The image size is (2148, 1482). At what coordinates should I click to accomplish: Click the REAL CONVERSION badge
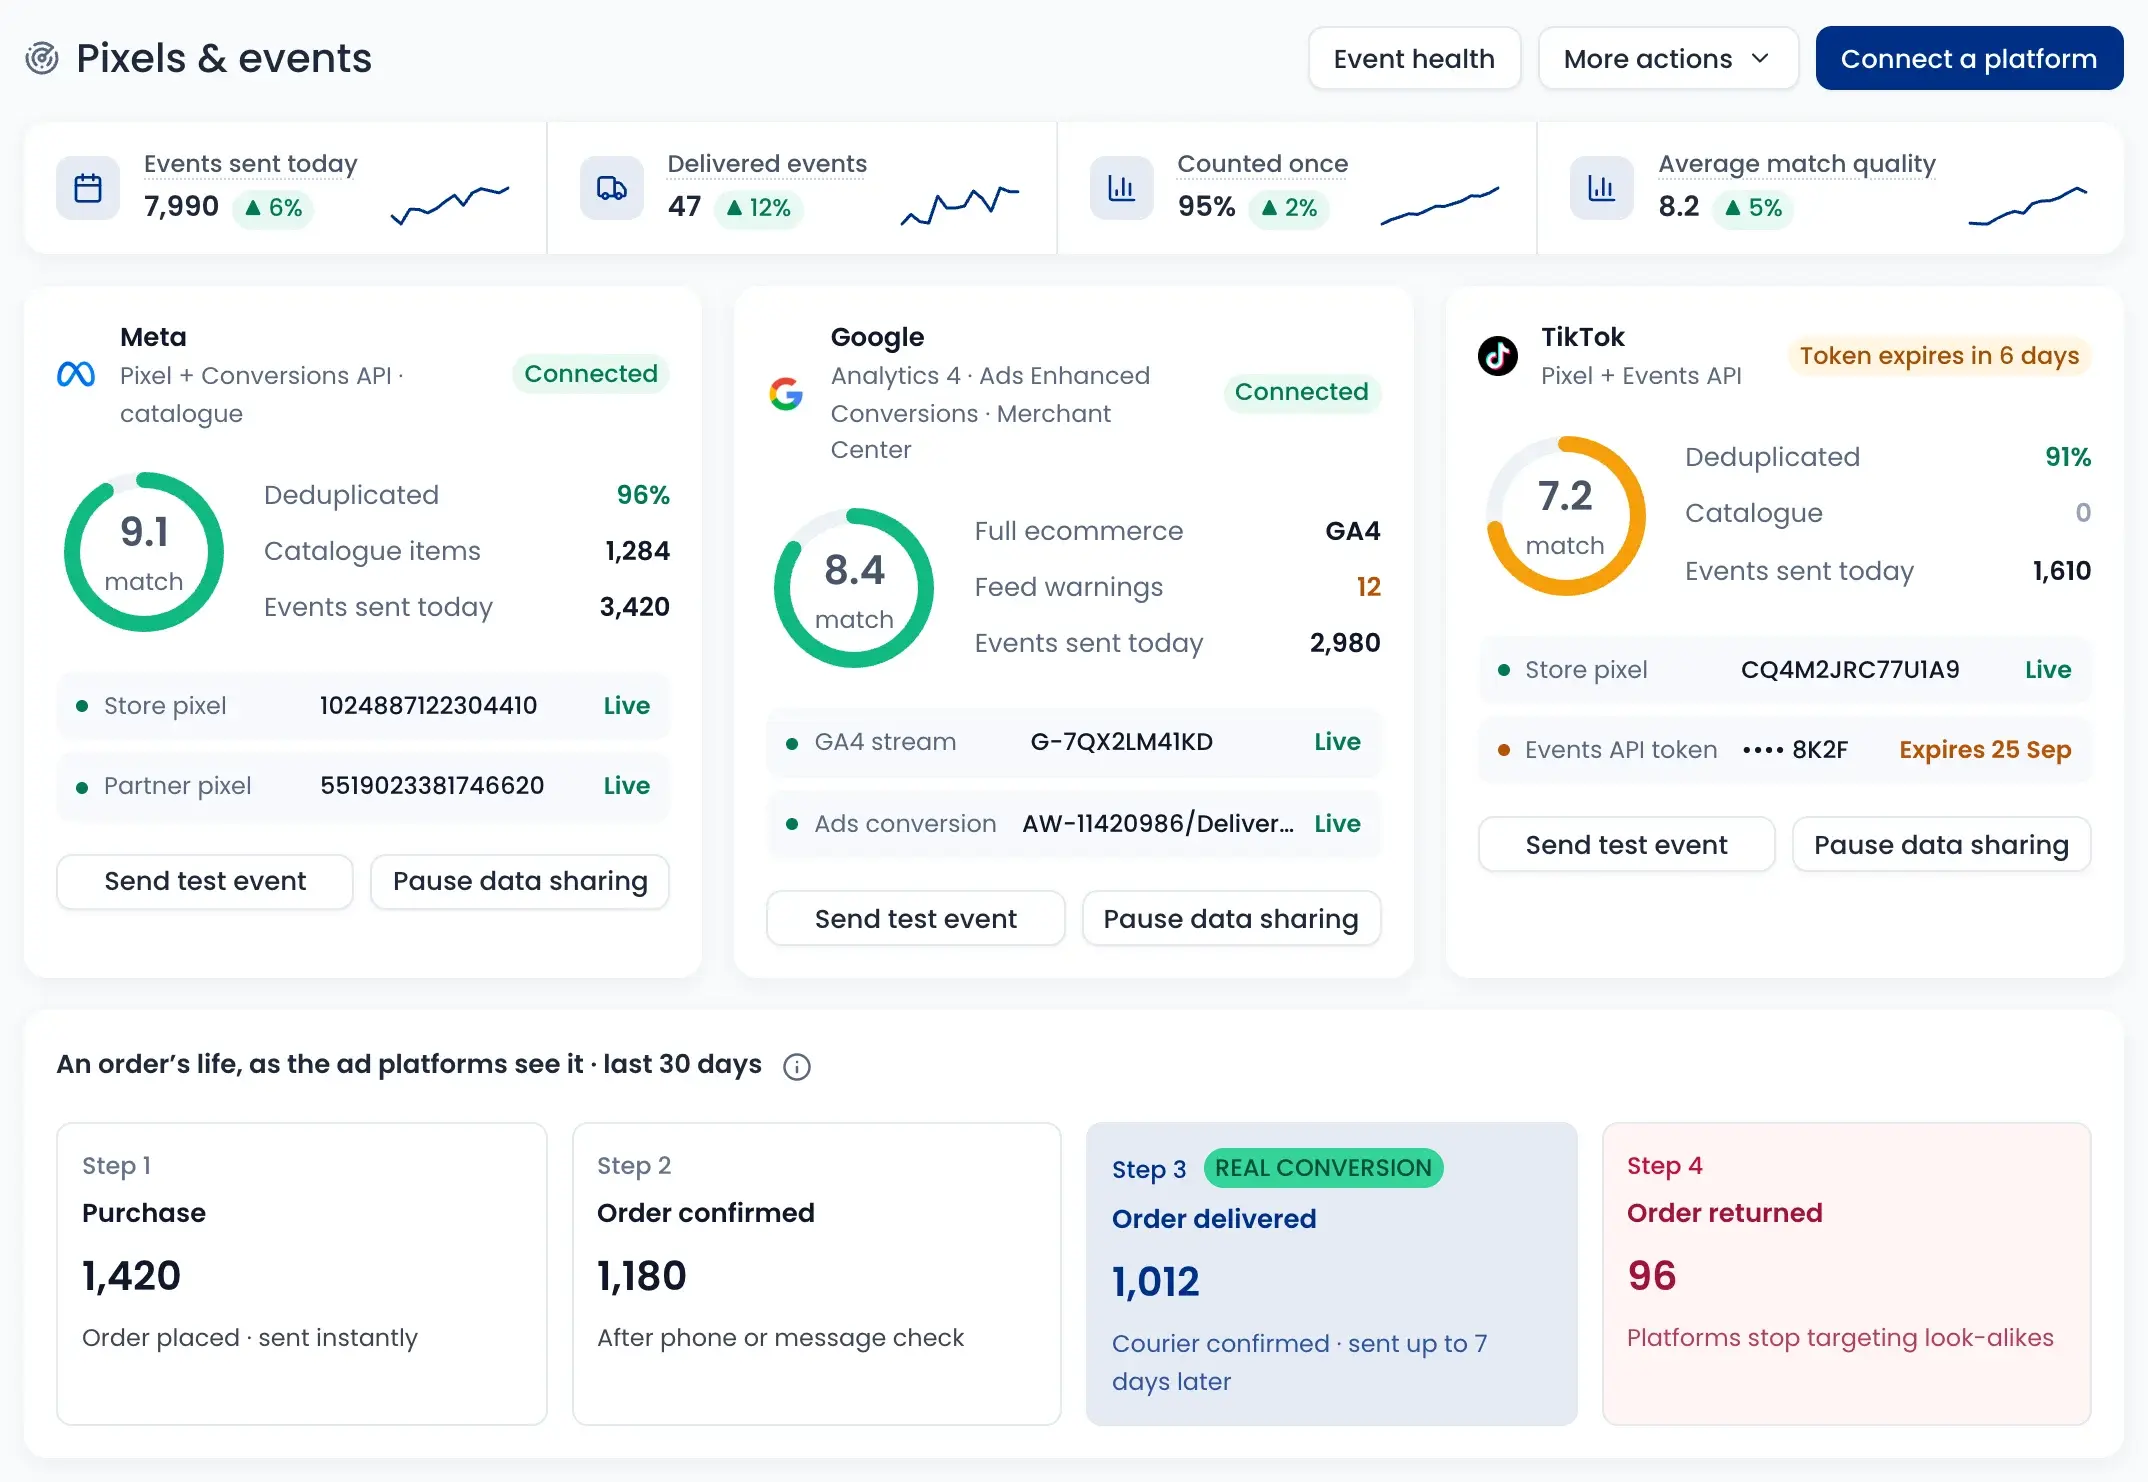[1323, 1168]
